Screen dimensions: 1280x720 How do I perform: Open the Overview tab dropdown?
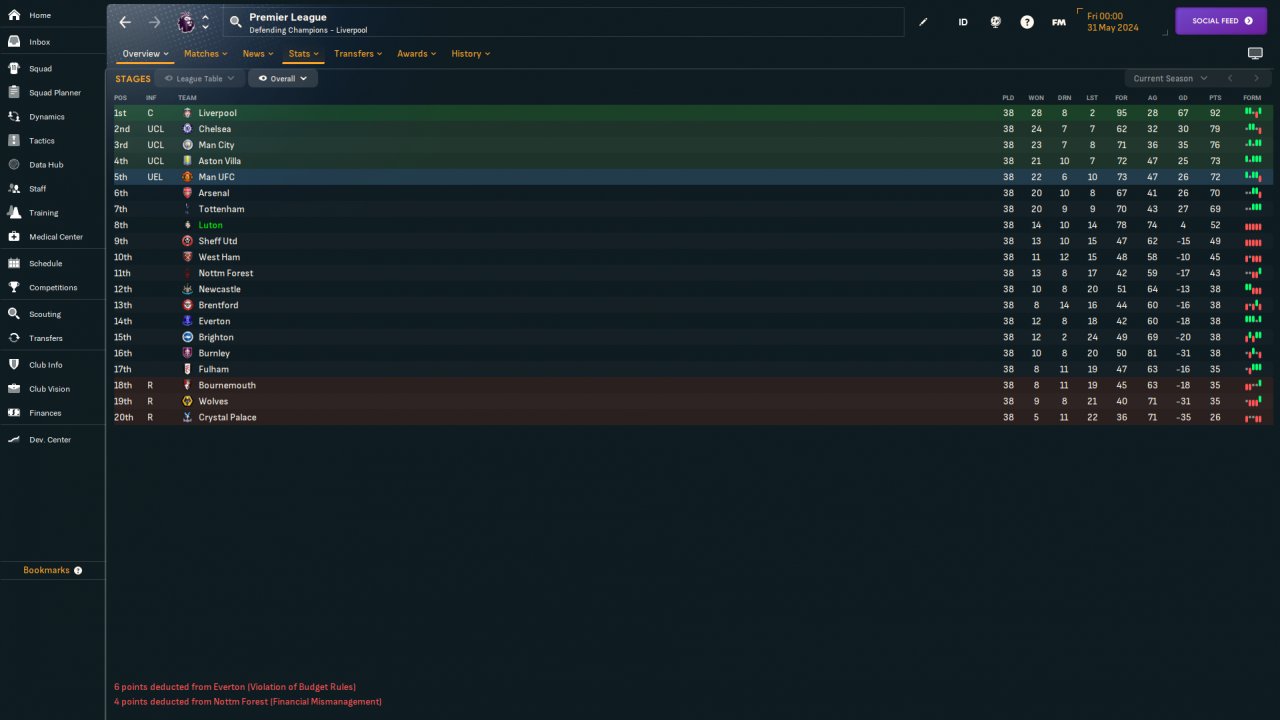coord(146,54)
